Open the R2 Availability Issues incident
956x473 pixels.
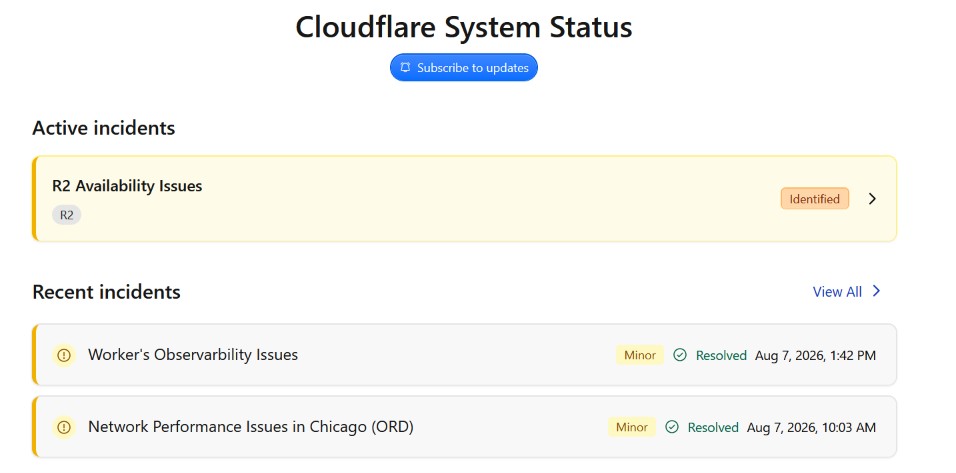[464, 199]
